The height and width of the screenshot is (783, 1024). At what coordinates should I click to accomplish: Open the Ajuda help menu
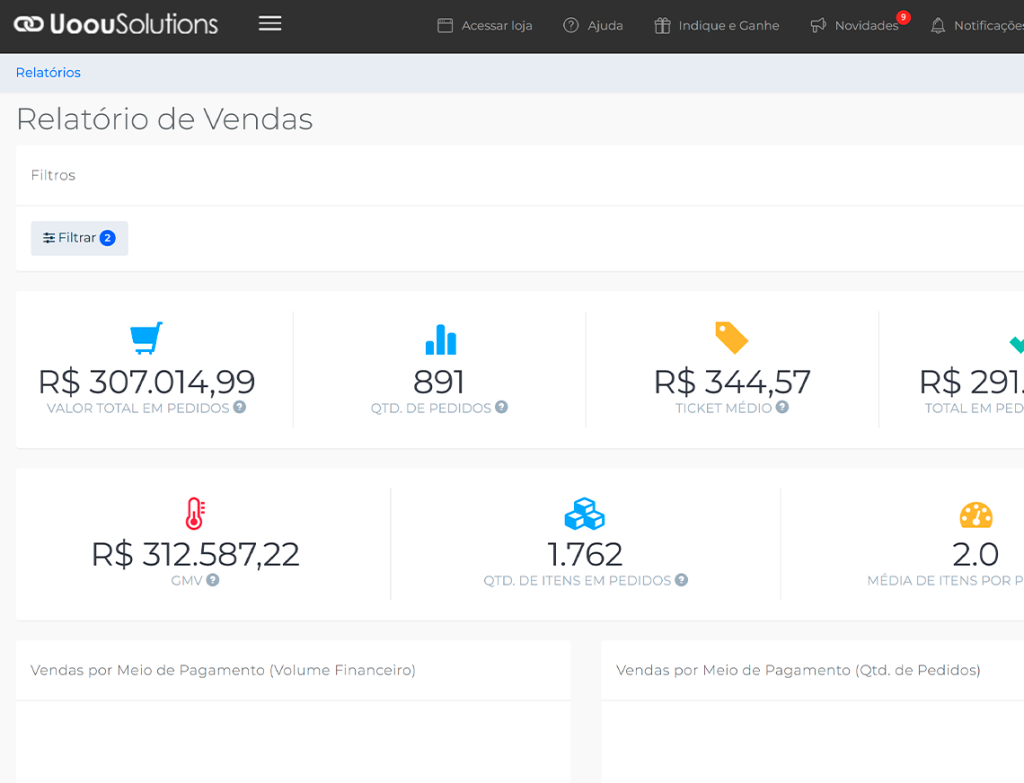(x=593, y=25)
